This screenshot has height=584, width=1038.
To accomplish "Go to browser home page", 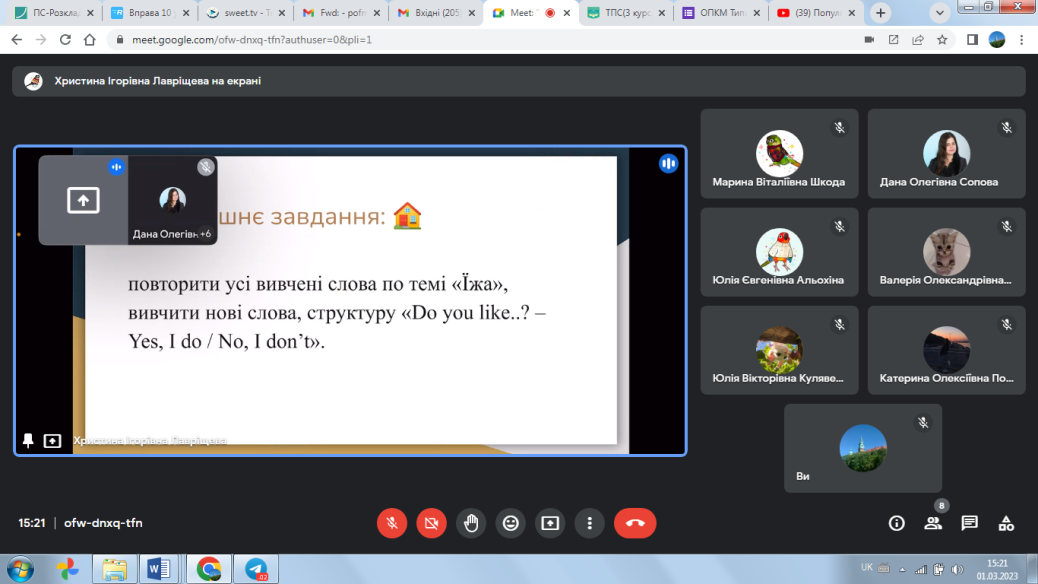I will (89, 40).
